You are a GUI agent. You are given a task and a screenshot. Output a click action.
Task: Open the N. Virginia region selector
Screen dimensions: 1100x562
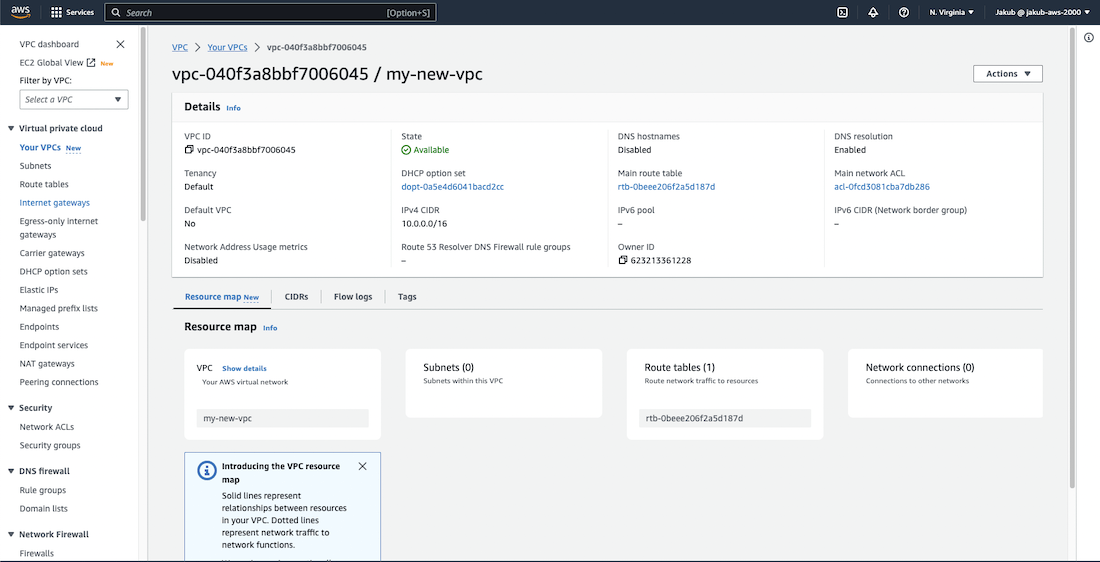951,13
